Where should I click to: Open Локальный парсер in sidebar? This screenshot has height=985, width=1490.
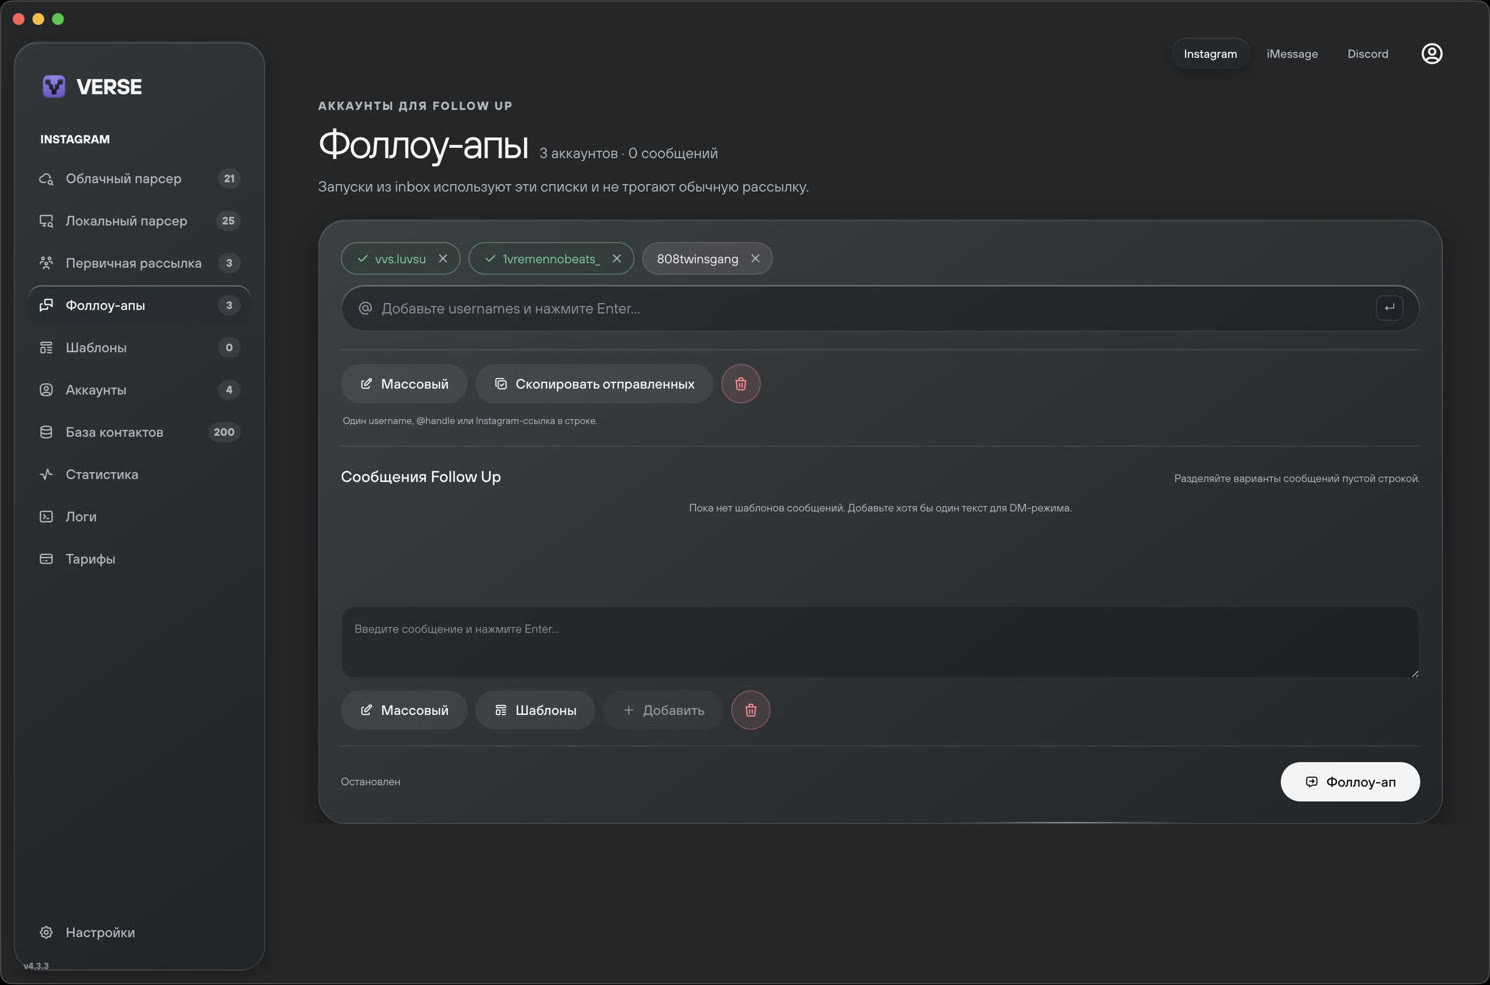tap(139, 221)
